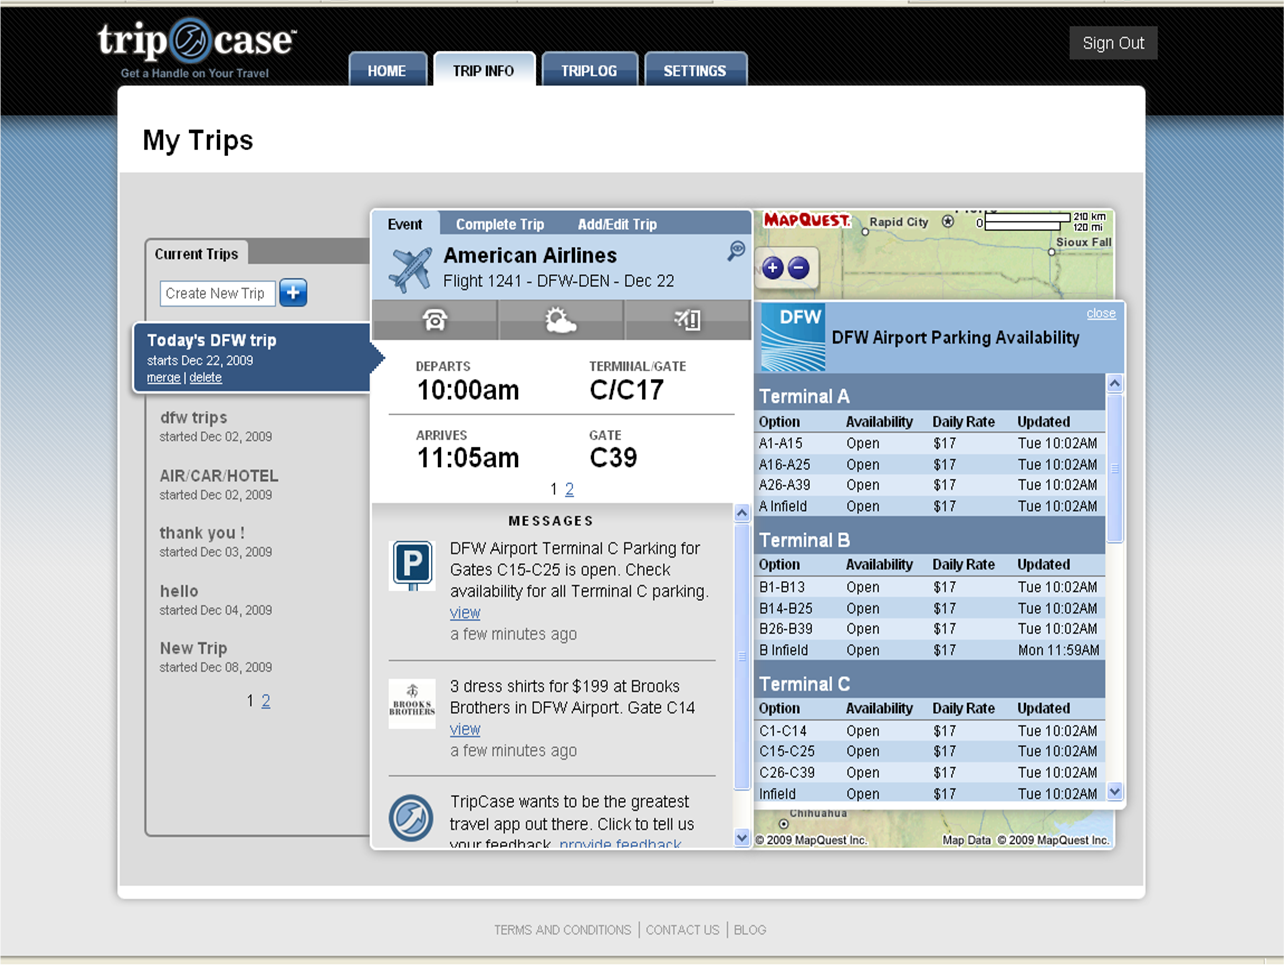Click the provide feedback link

[x=620, y=845]
